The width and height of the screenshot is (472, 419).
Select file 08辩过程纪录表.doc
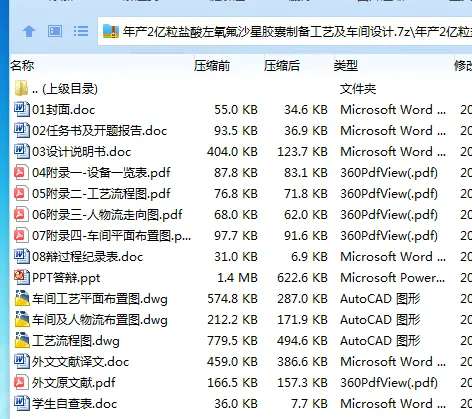[x=88, y=257]
